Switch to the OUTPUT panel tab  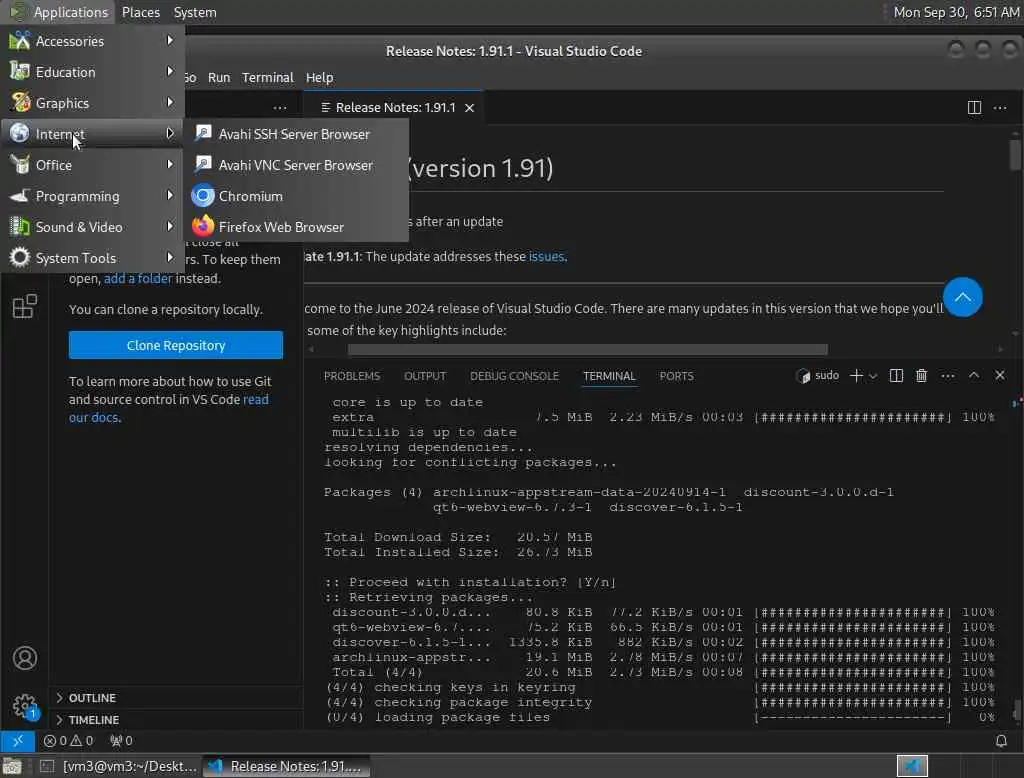pyautogui.click(x=424, y=376)
